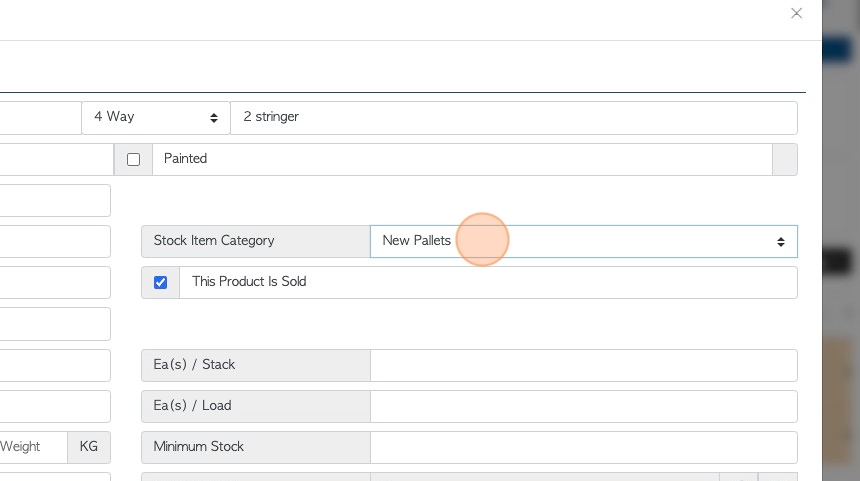Click the empty field beside Stock Item Category
This screenshot has width=860, height=481.
pos(55,241)
